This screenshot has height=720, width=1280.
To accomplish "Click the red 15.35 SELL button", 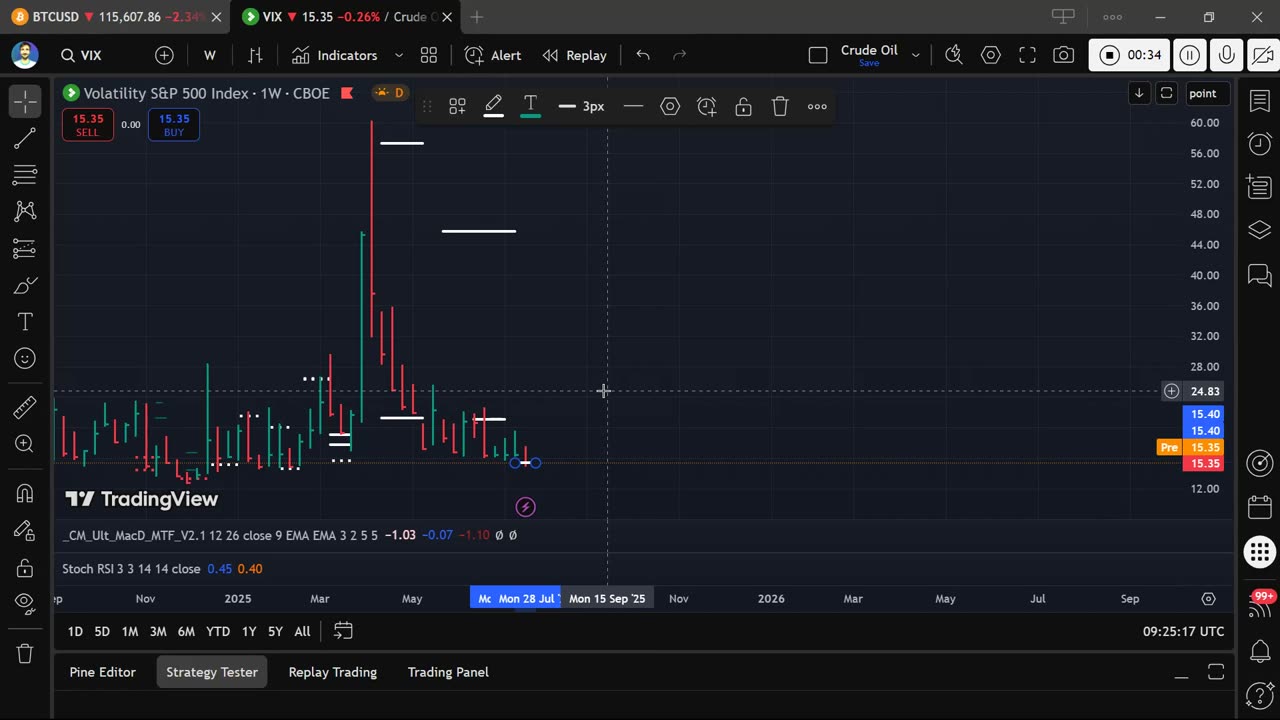I will tap(88, 125).
